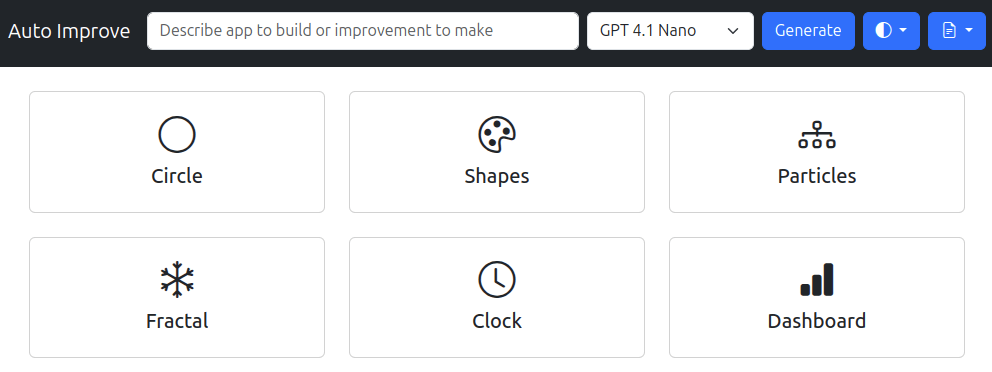Expand the caret beside the document icon
This screenshot has width=992, height=372.
[x=969, y=30]
